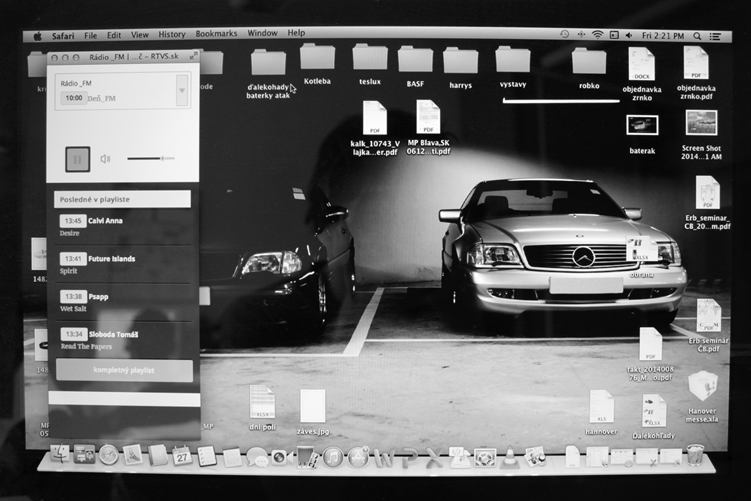Screen dimensions: 751x501
Task: Click the Fri 2:21 PM clock
Action: click(663, 35)
